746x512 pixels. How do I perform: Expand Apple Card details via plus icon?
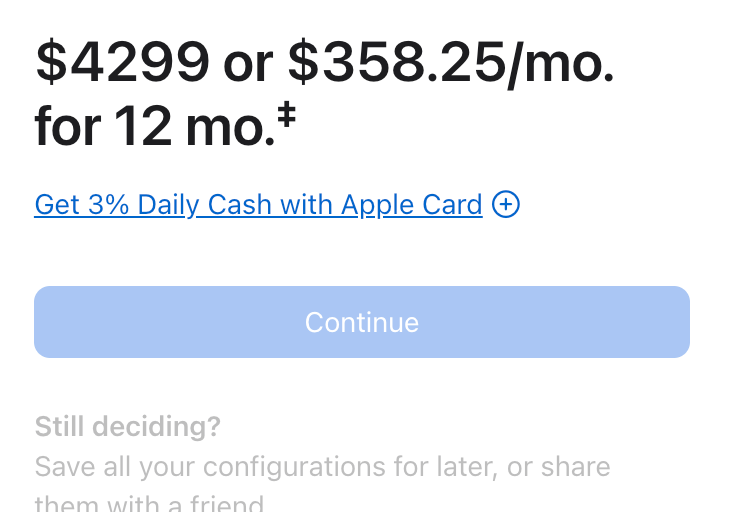506,205
